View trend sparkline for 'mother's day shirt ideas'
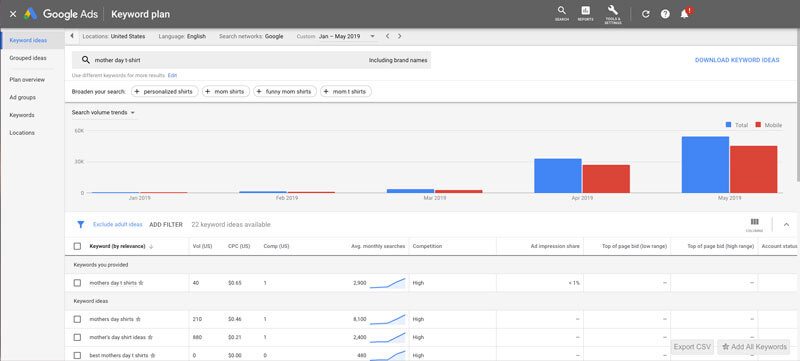 387,337
